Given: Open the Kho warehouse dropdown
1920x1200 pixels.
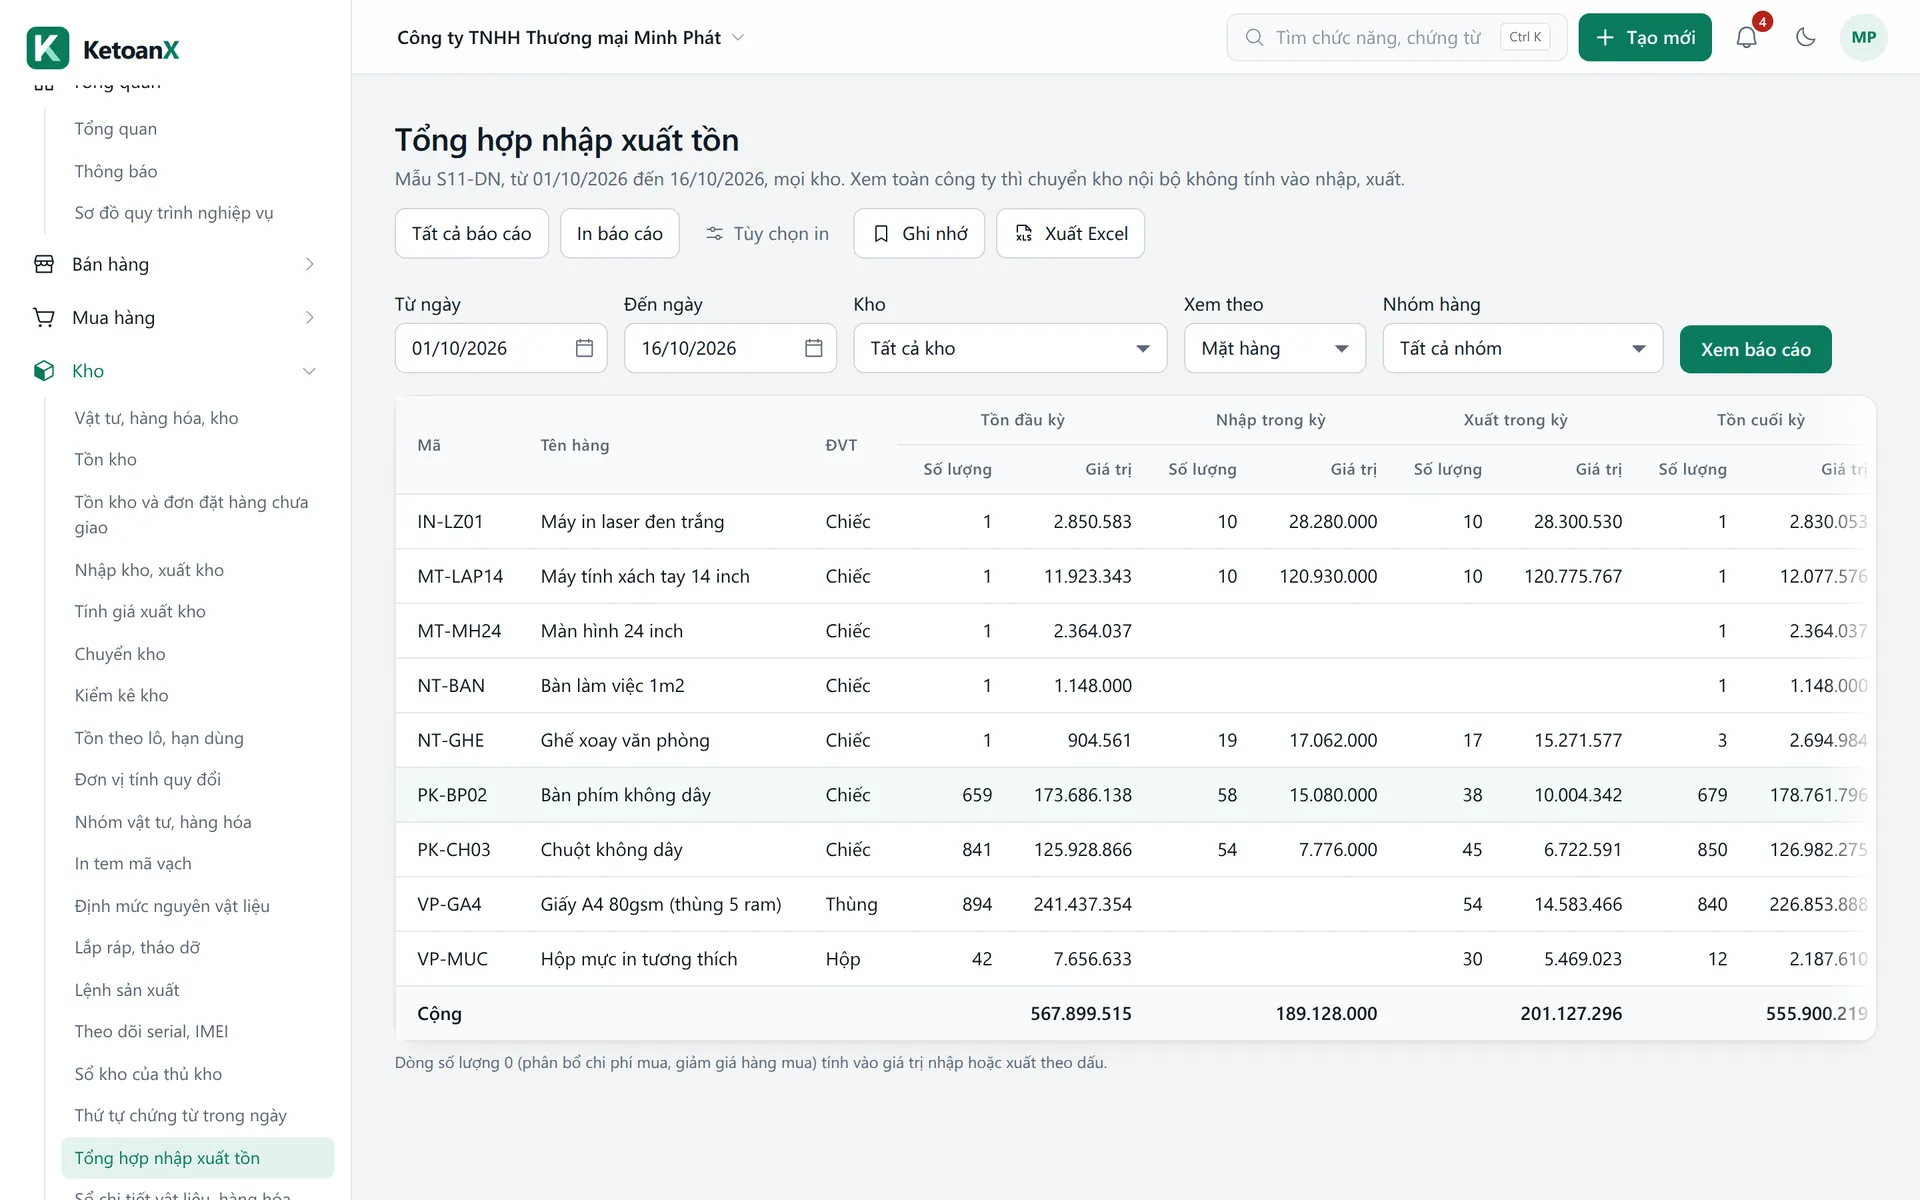Looking at the screenshot, I should (1010, 348).
